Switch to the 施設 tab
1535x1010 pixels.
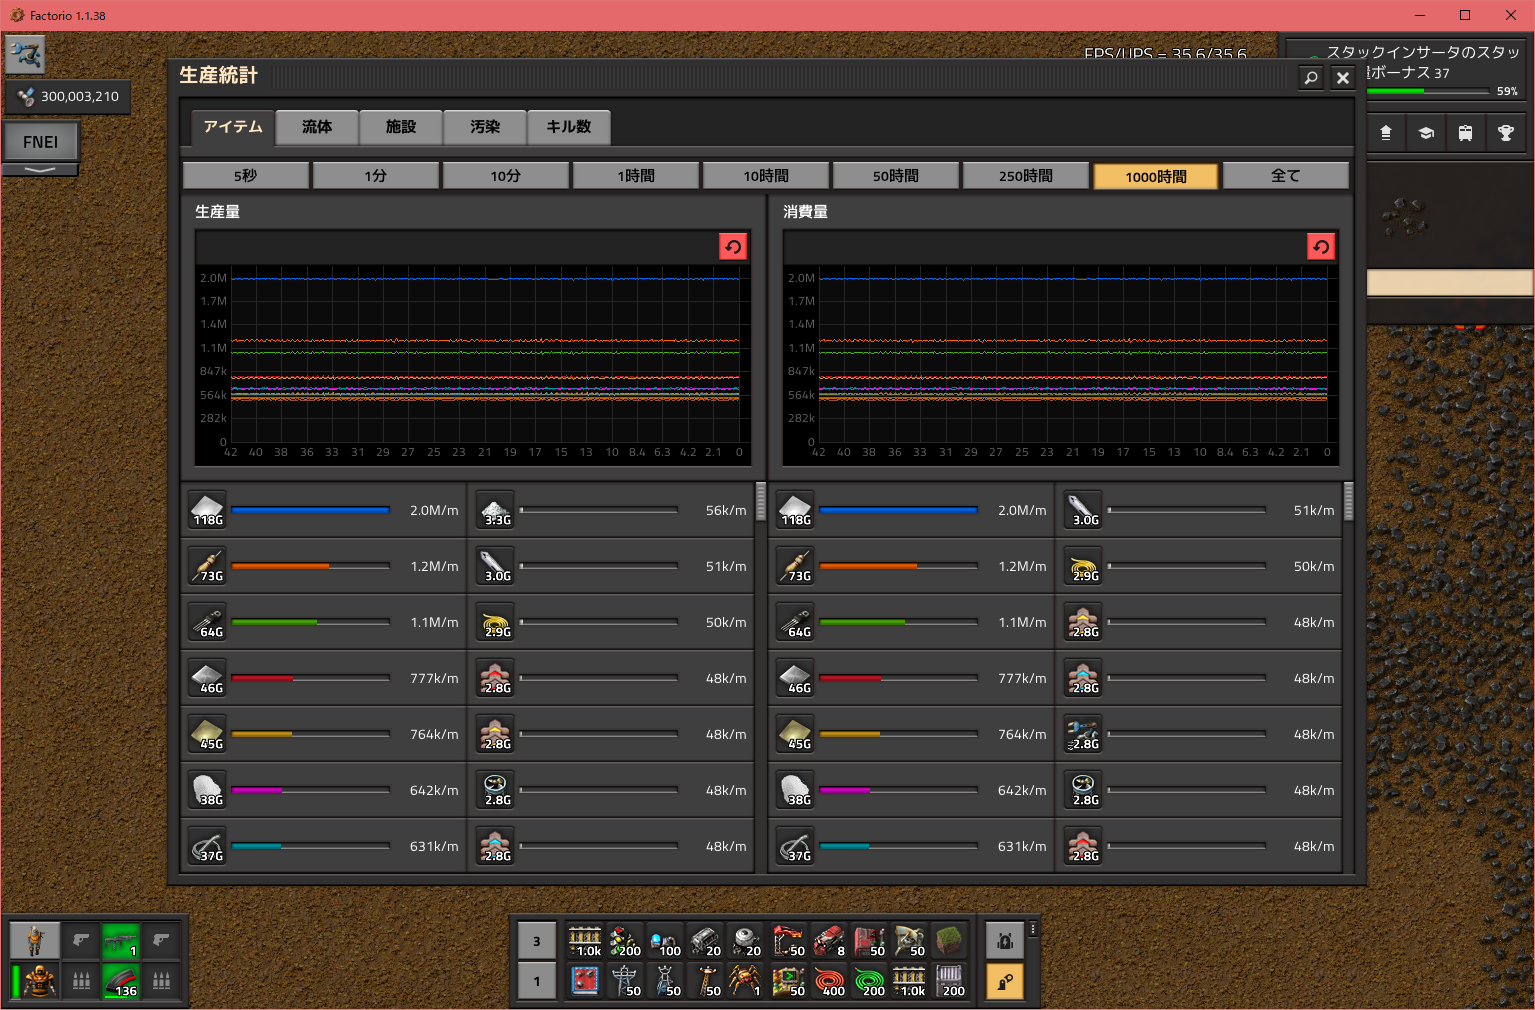point(401,127)
